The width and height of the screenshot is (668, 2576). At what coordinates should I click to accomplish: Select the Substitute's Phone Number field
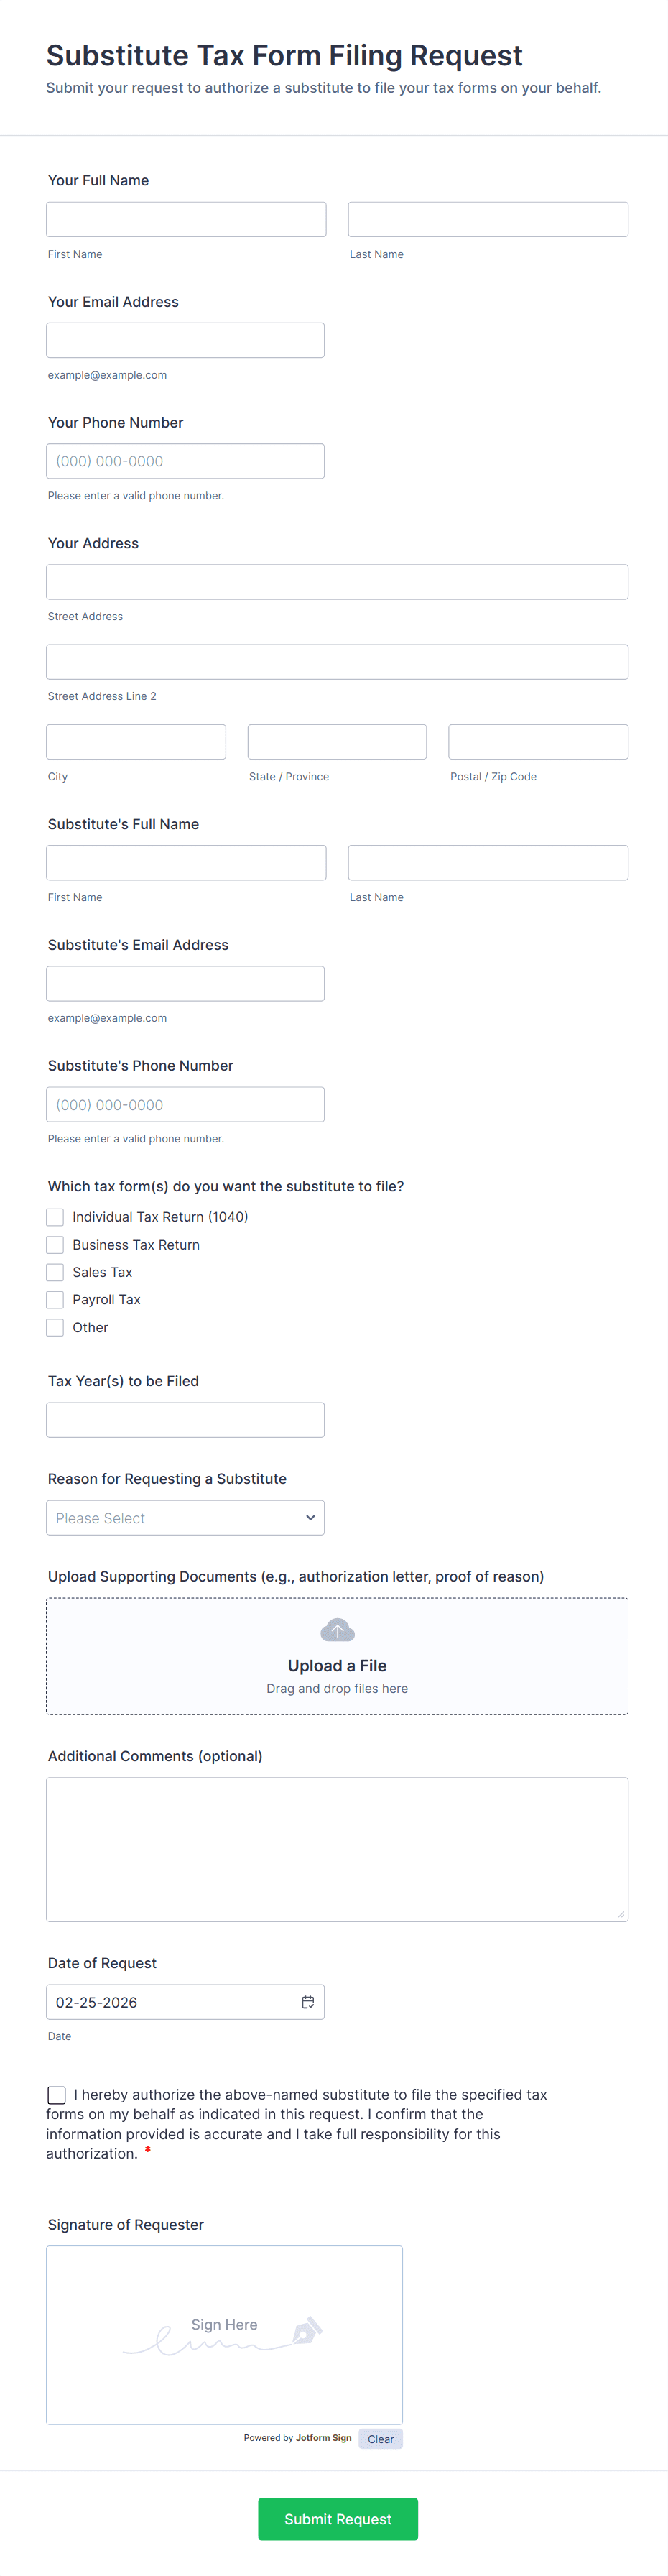(x=185, y=1104)
